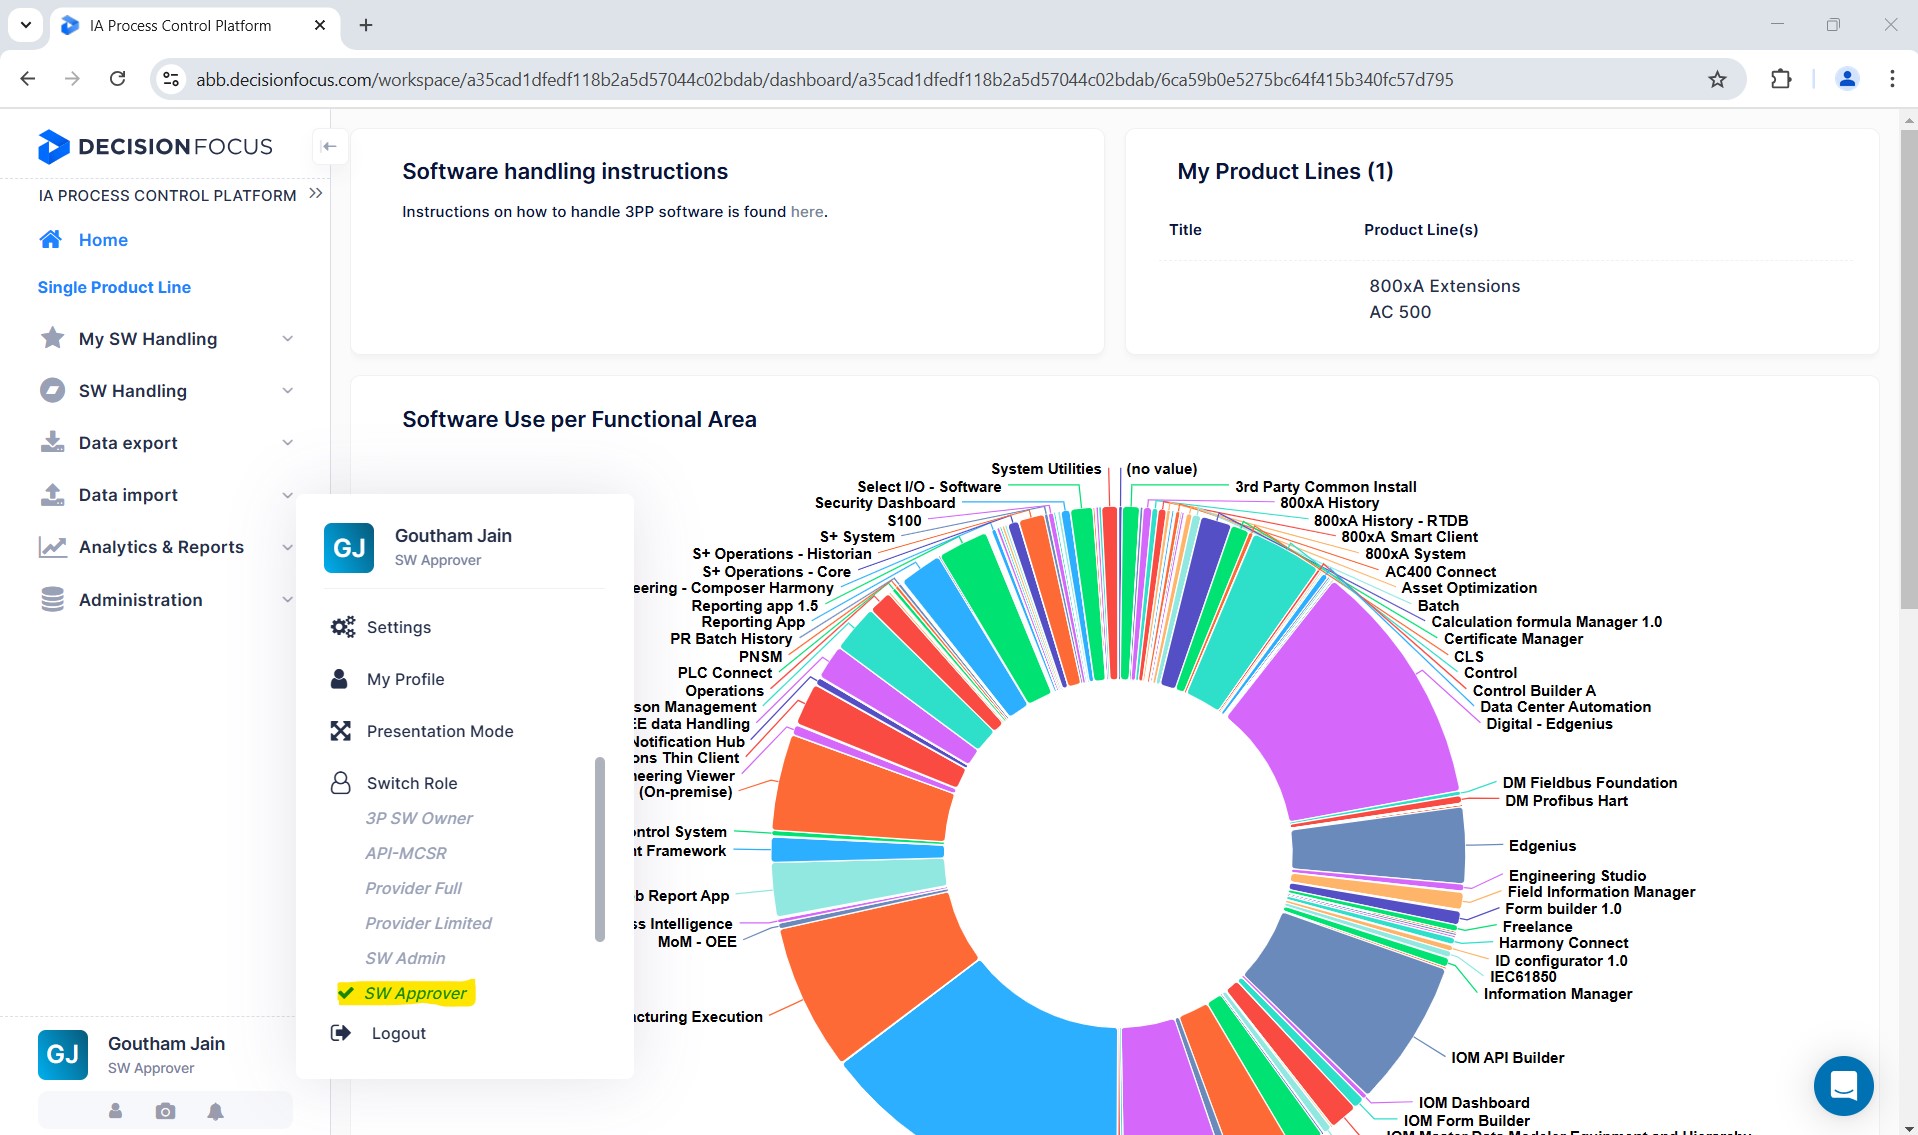Expand the Analytics & Reports chevron
The height and width of the screenshot is (1135, 1918).
point(288,547)
